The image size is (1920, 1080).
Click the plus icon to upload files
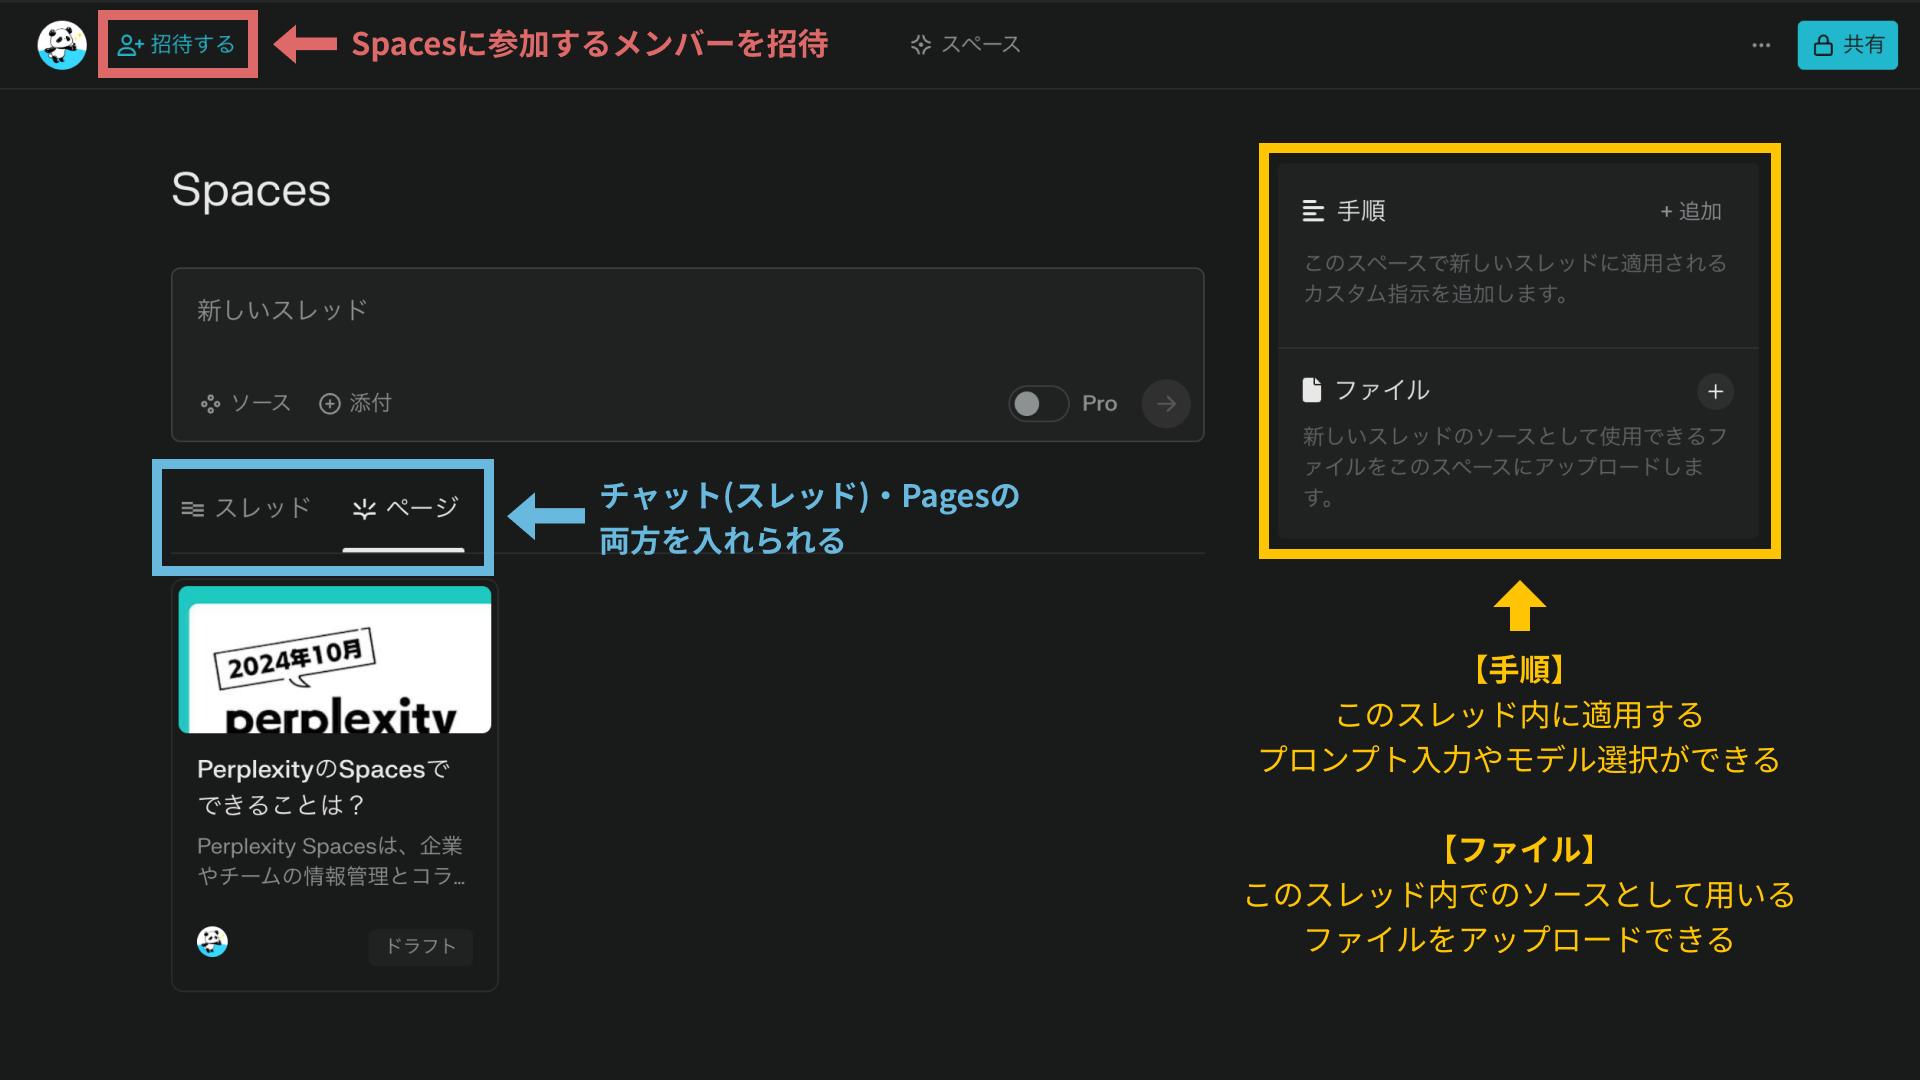point(1716,392)
